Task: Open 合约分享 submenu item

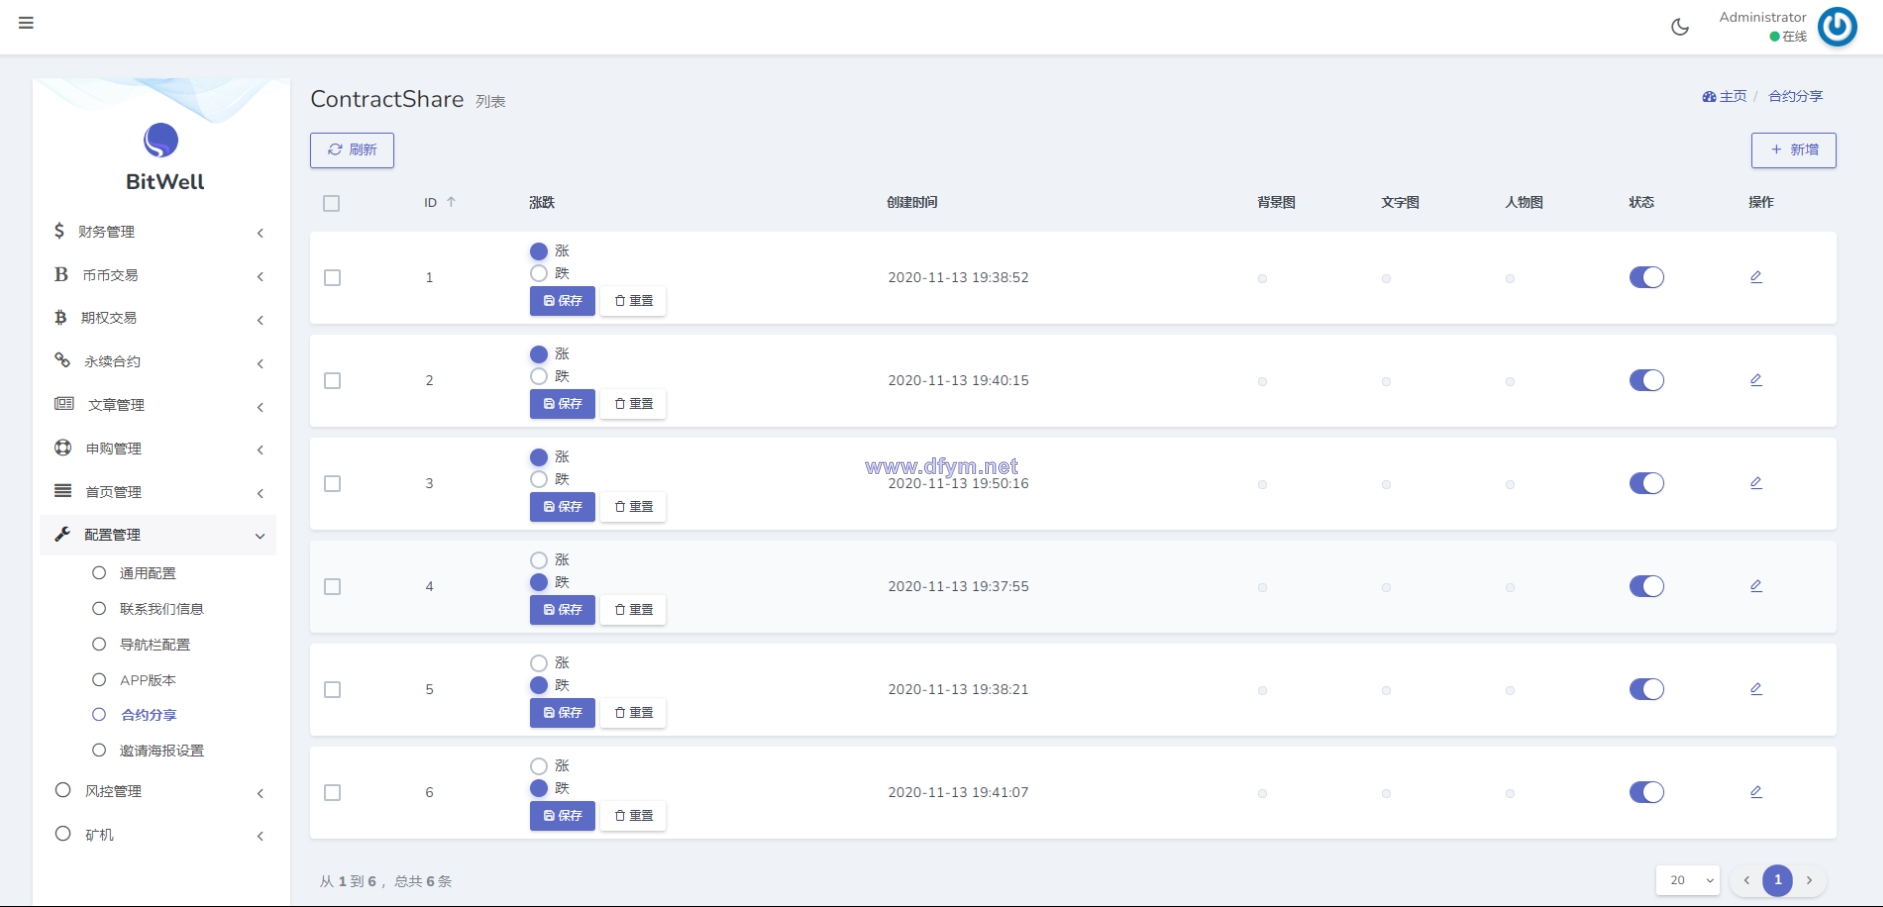Action: coord(148,715)
